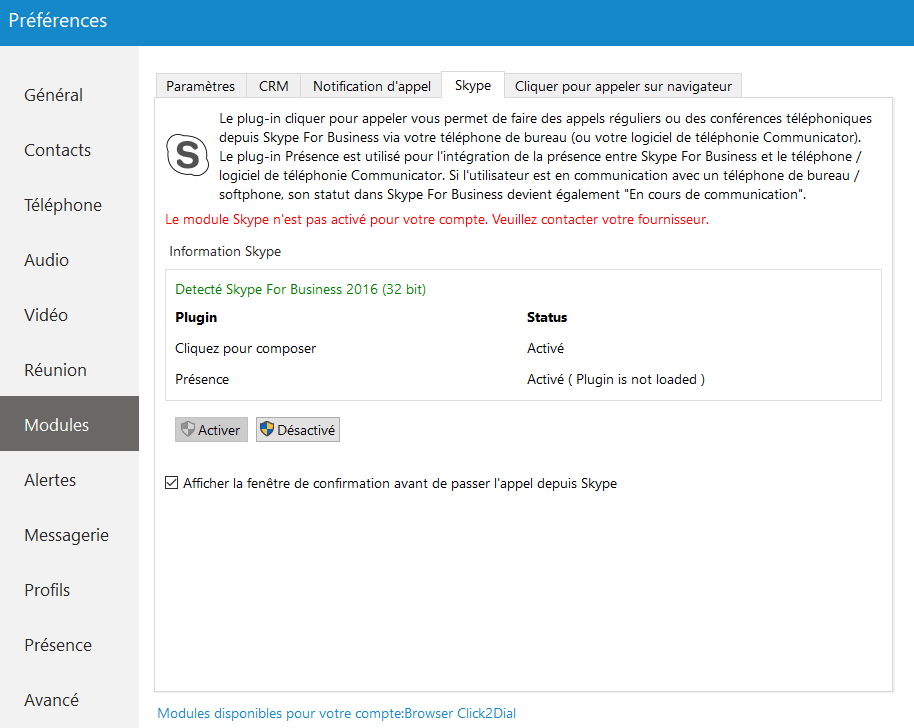Click the red Skype module not activated message

437,220
